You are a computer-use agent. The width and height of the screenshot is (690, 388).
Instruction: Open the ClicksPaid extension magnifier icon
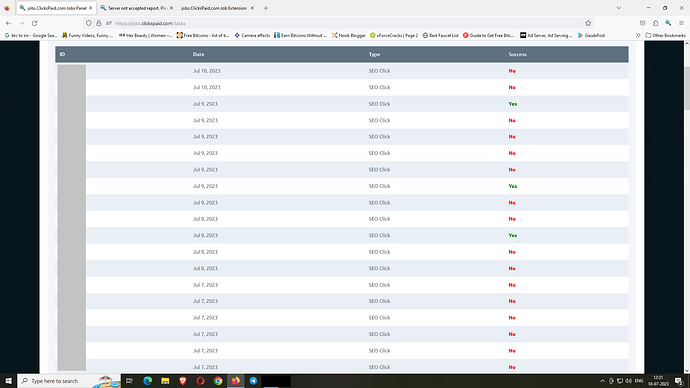[x=668, y=23]
